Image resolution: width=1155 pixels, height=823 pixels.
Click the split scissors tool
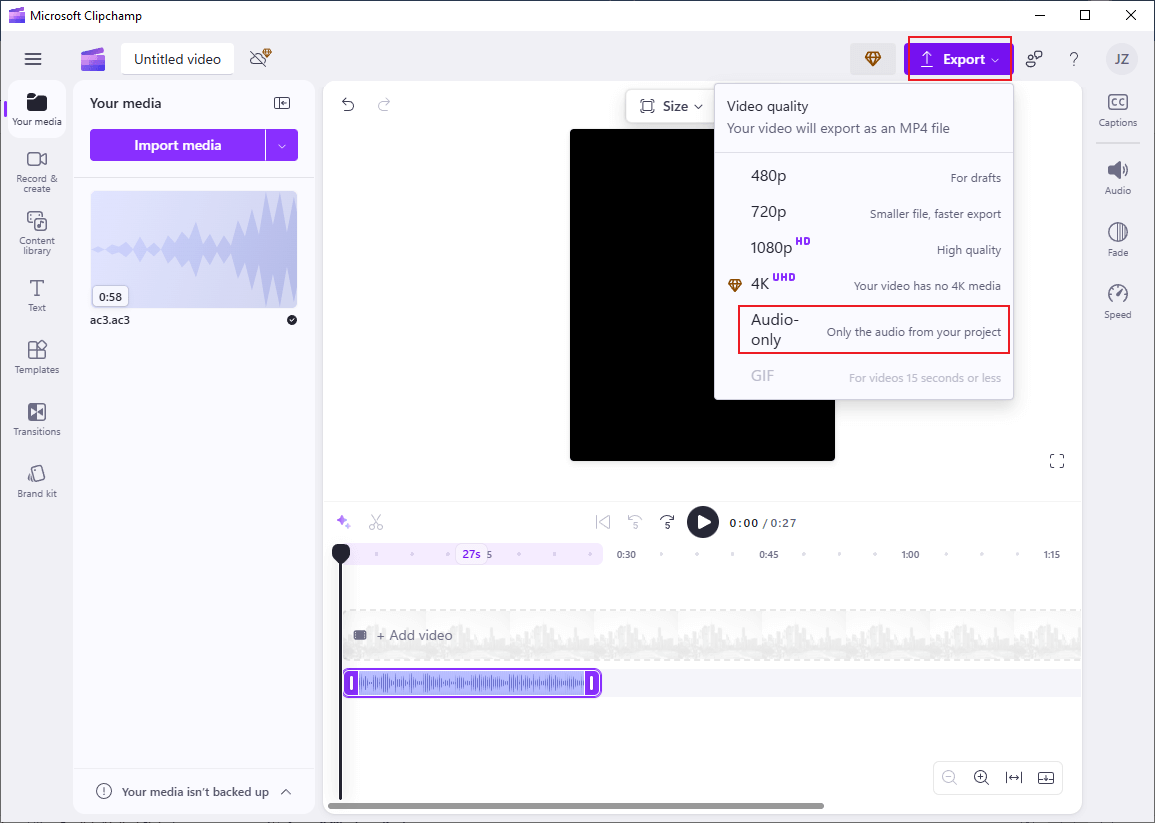click(376, 522)
